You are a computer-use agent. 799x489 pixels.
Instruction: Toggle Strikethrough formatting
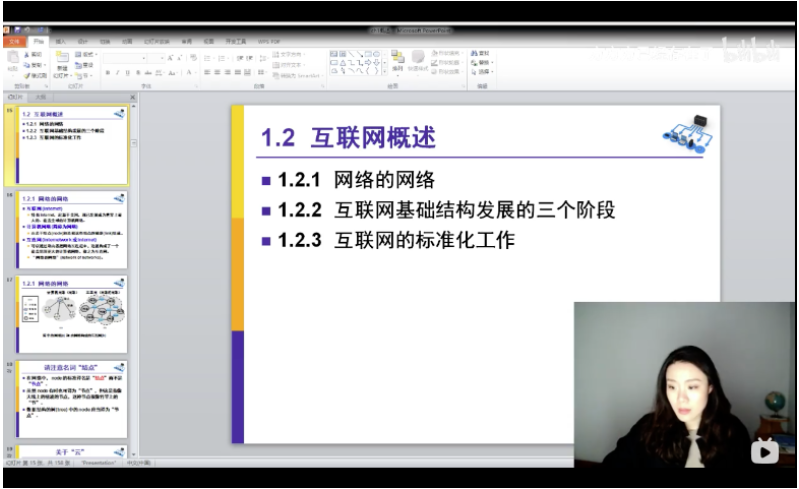click(x=148, y=73)
